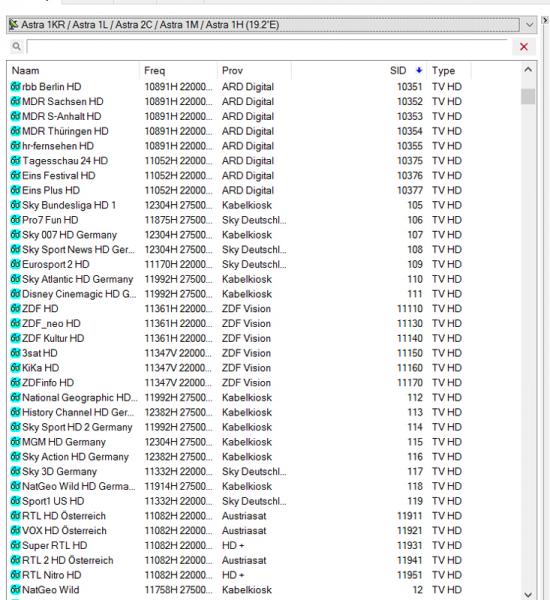This screenshot has height=600, width=550.
Task: Click the satellite dish icon in the selector
Action: [x=13, y=24]
